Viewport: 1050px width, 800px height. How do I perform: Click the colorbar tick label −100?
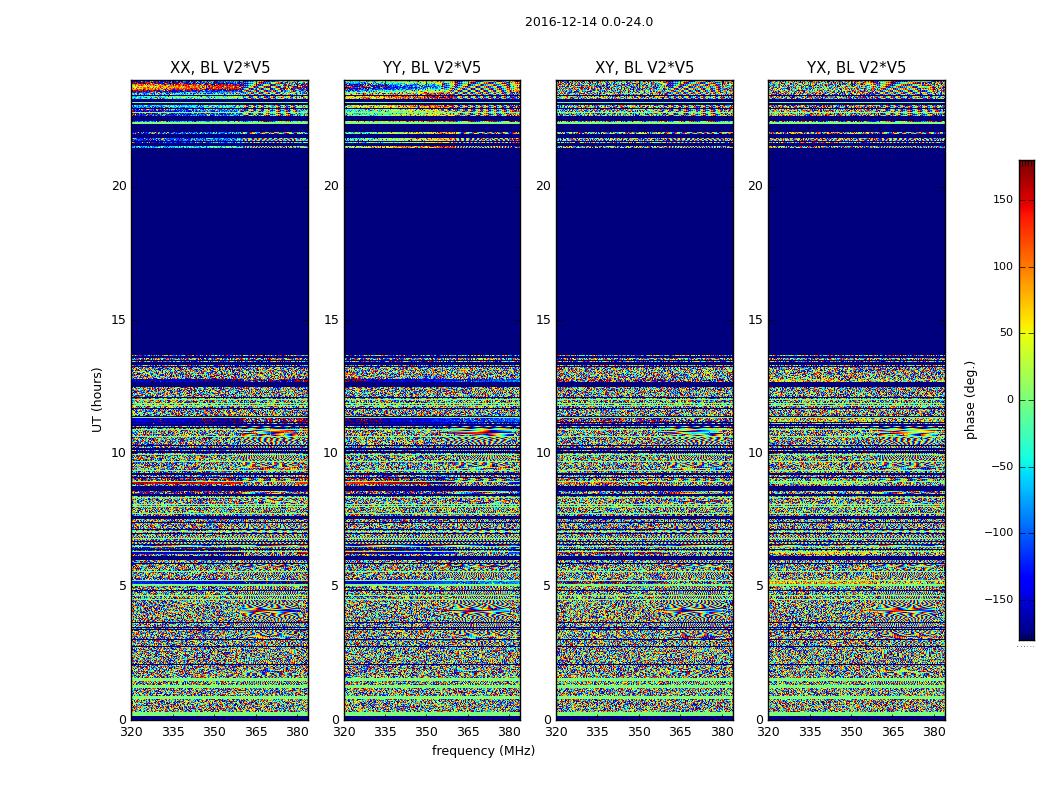pos(998,533)
